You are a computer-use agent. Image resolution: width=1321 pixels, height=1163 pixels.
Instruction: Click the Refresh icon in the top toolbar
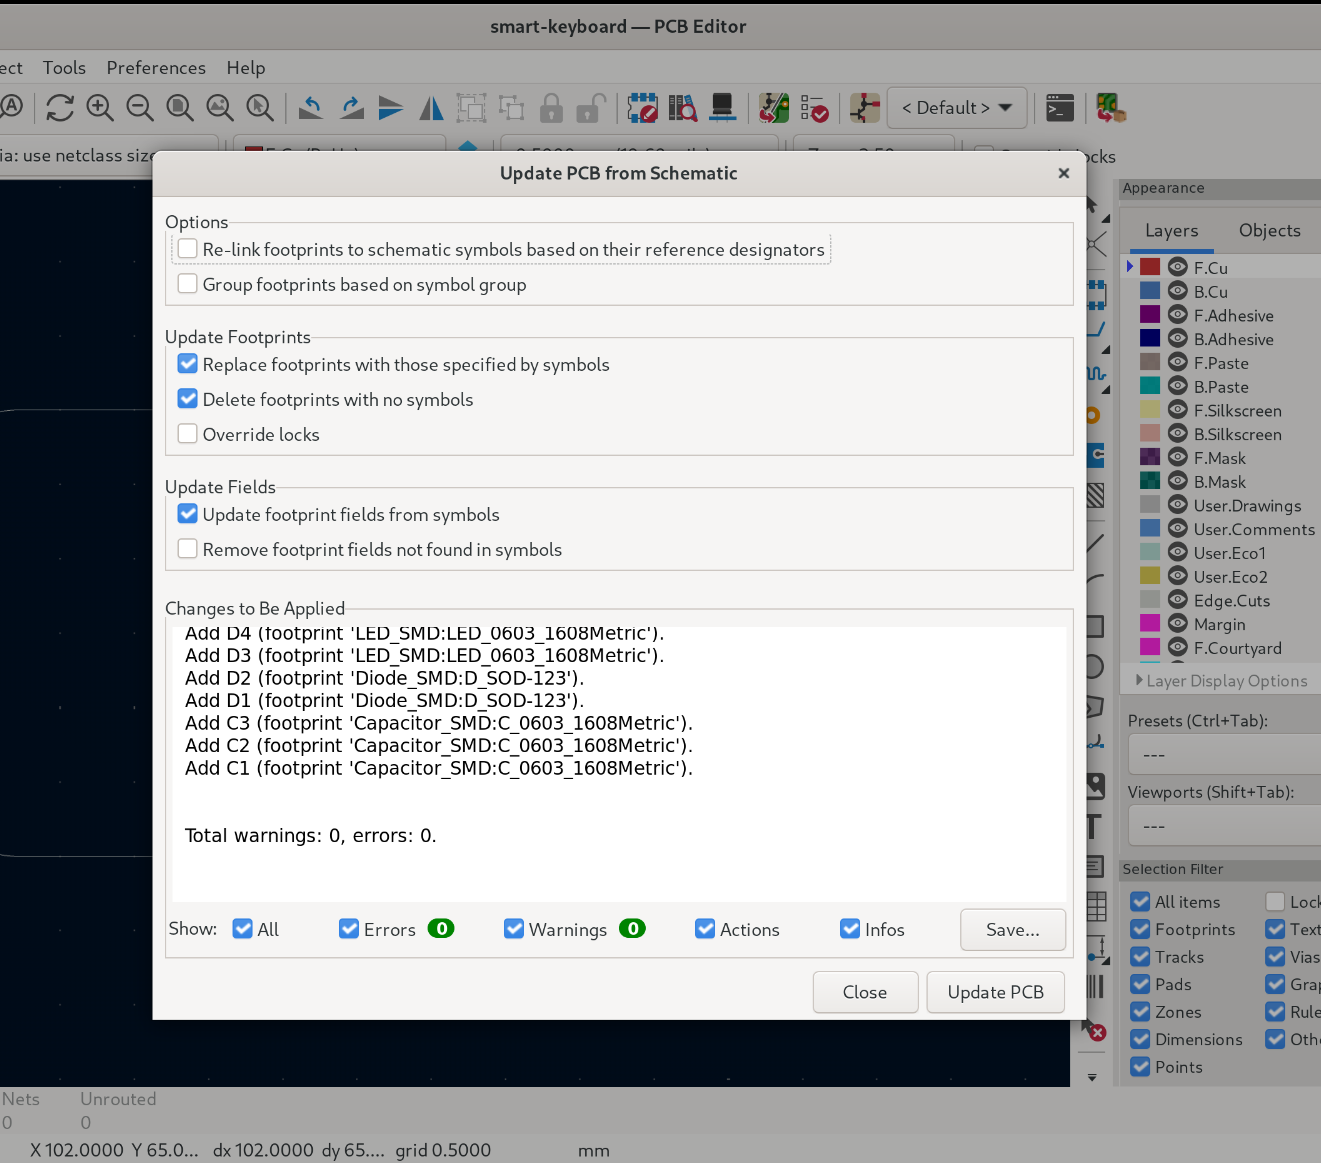tap(60, 107)
